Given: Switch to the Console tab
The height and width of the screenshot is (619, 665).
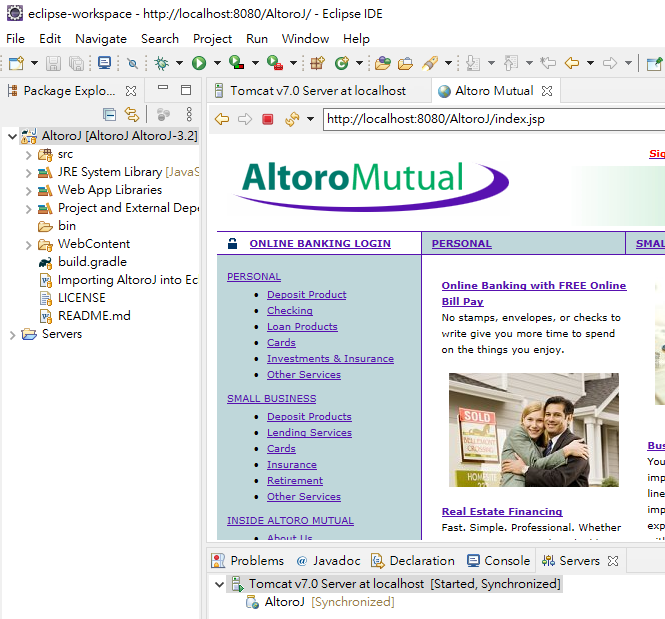Looking at the screenshot, I should pos(506,561).
